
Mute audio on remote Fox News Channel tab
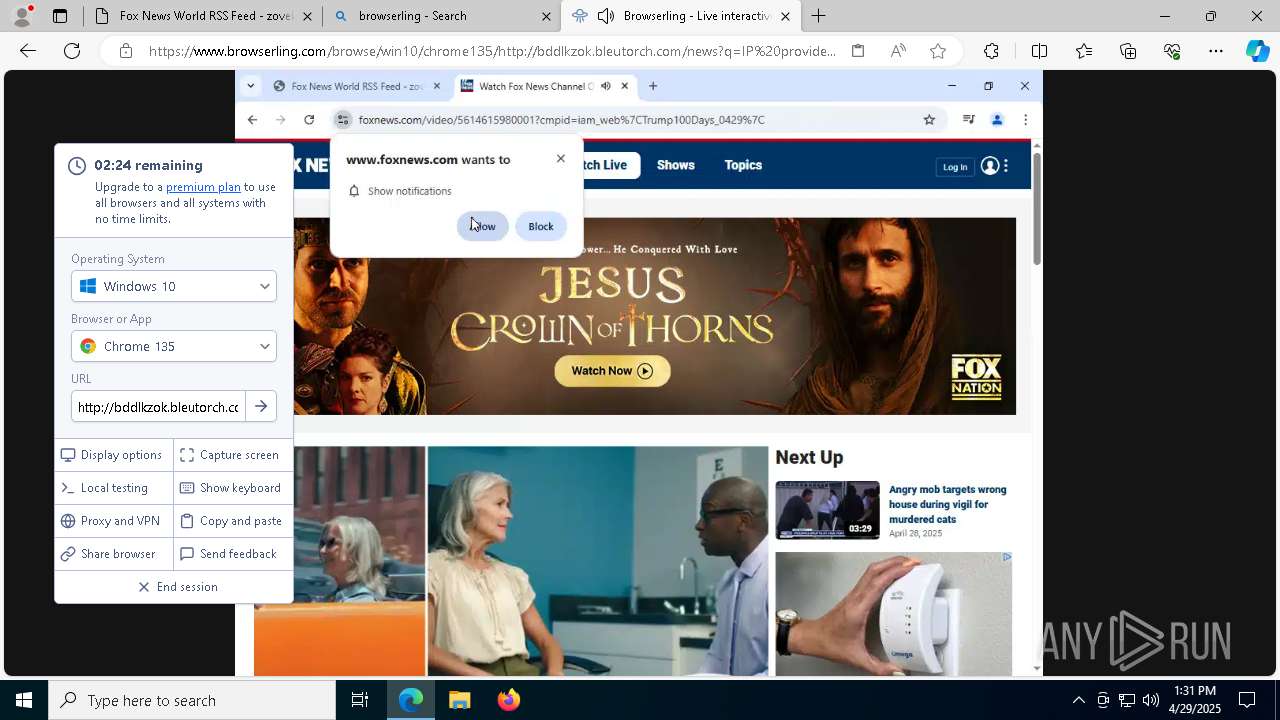click(606, 86)
